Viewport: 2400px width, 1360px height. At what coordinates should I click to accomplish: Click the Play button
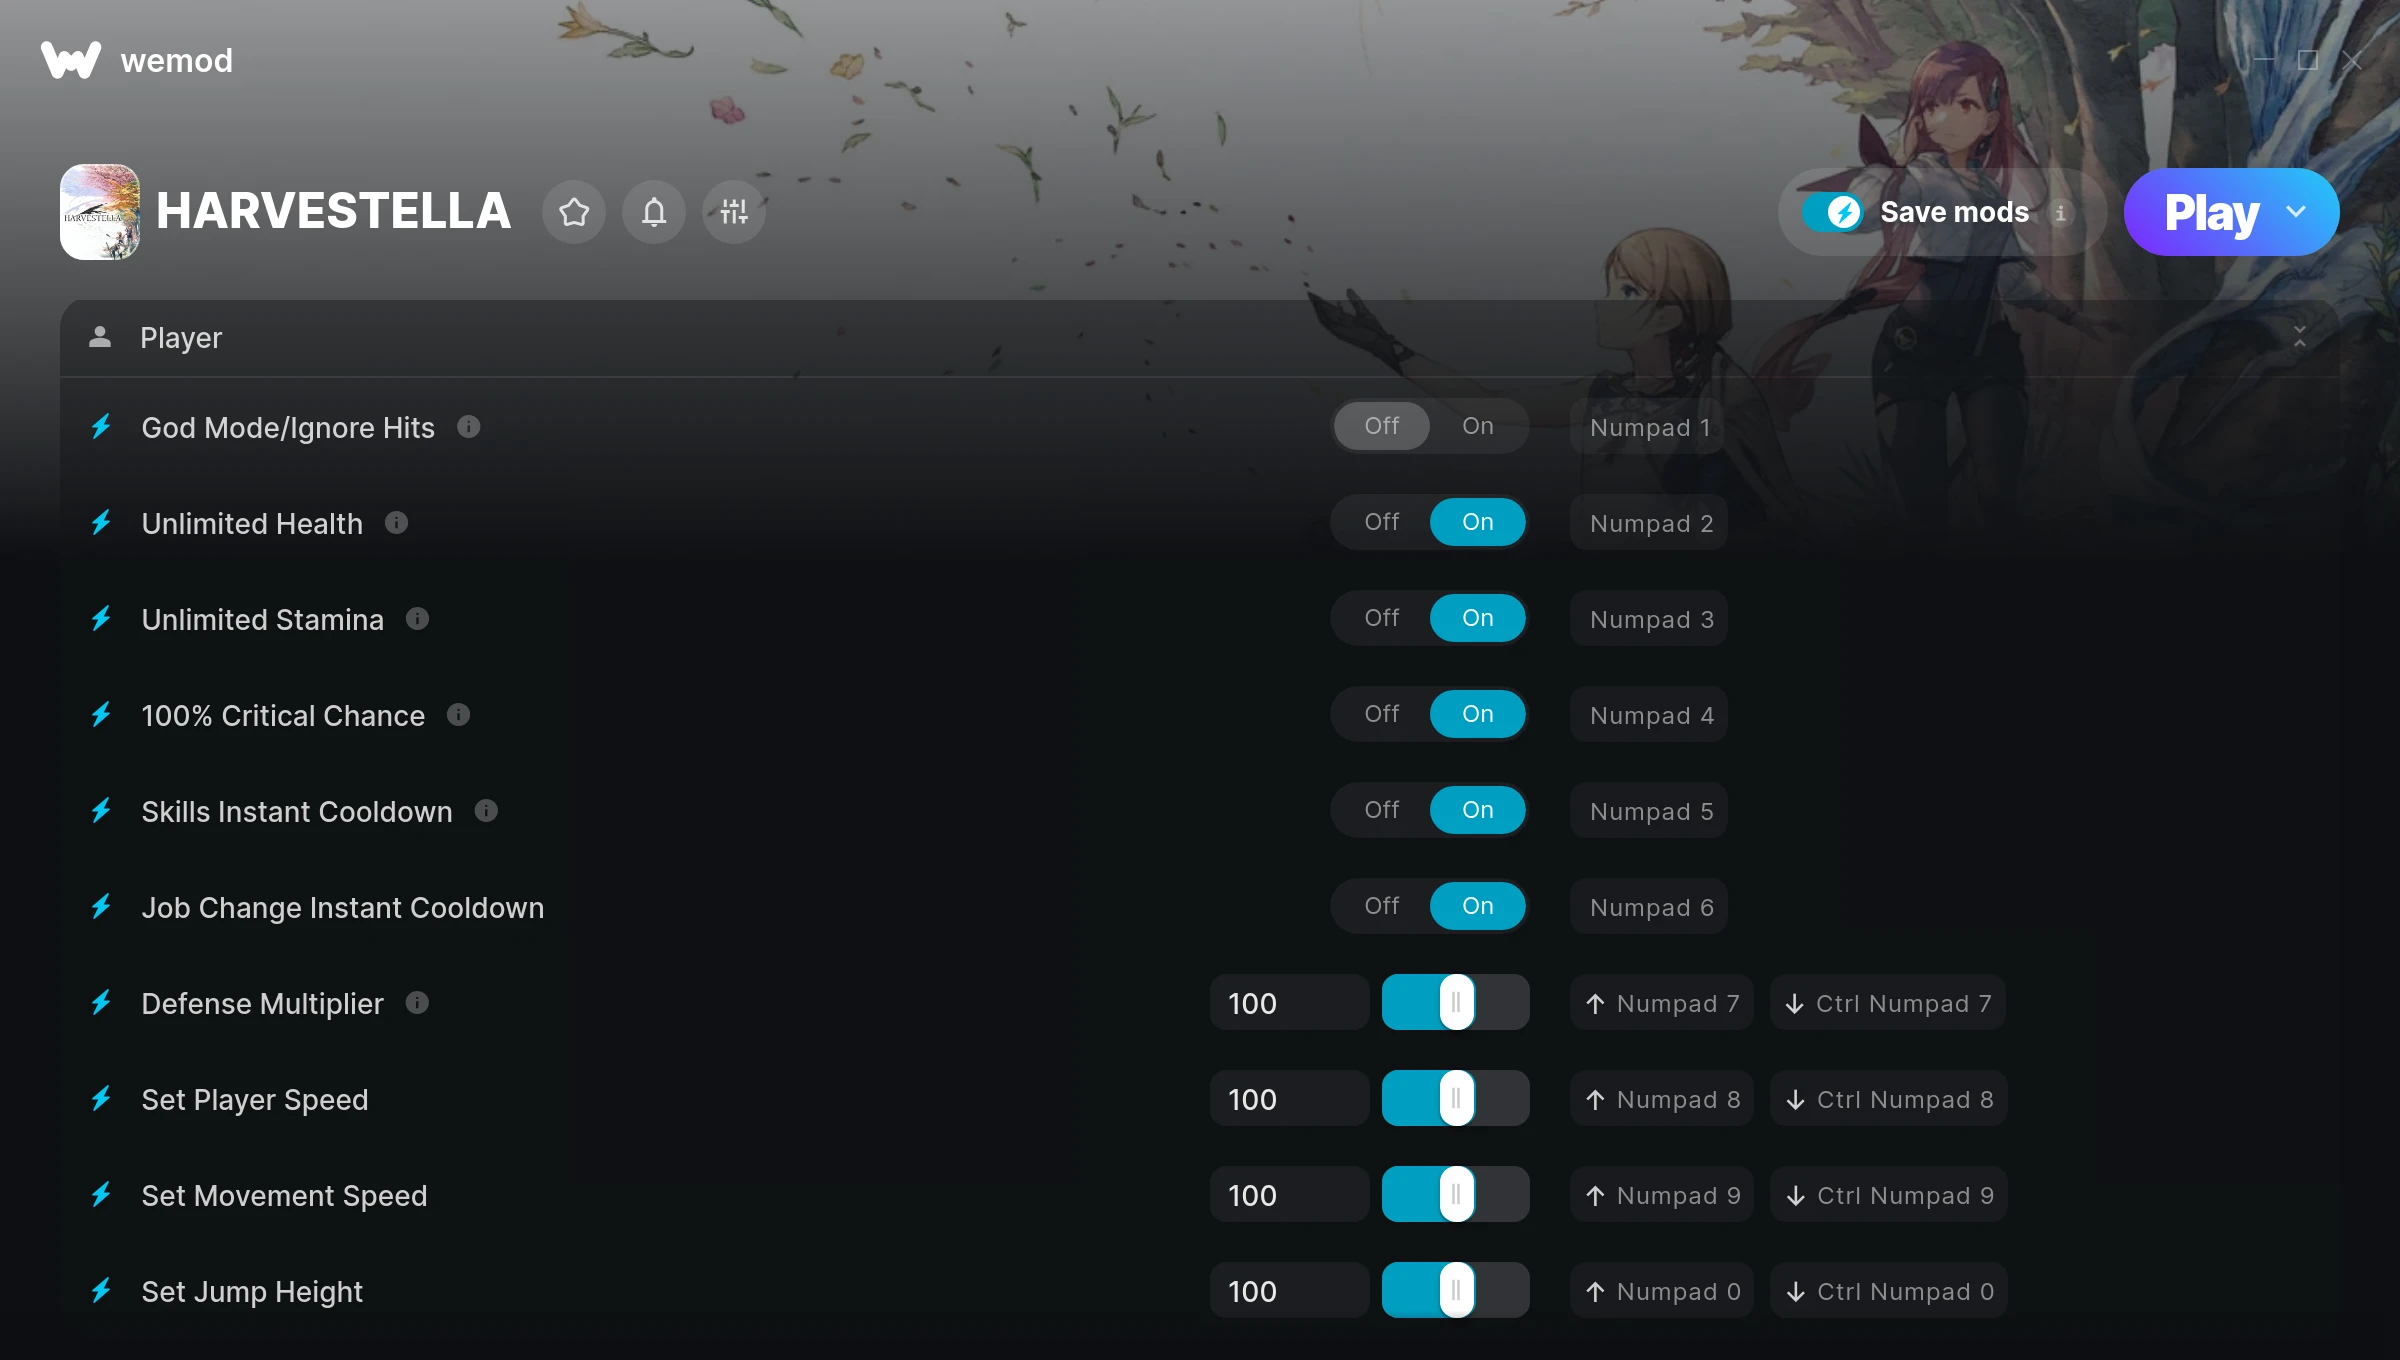click(x=2212, y=212)
